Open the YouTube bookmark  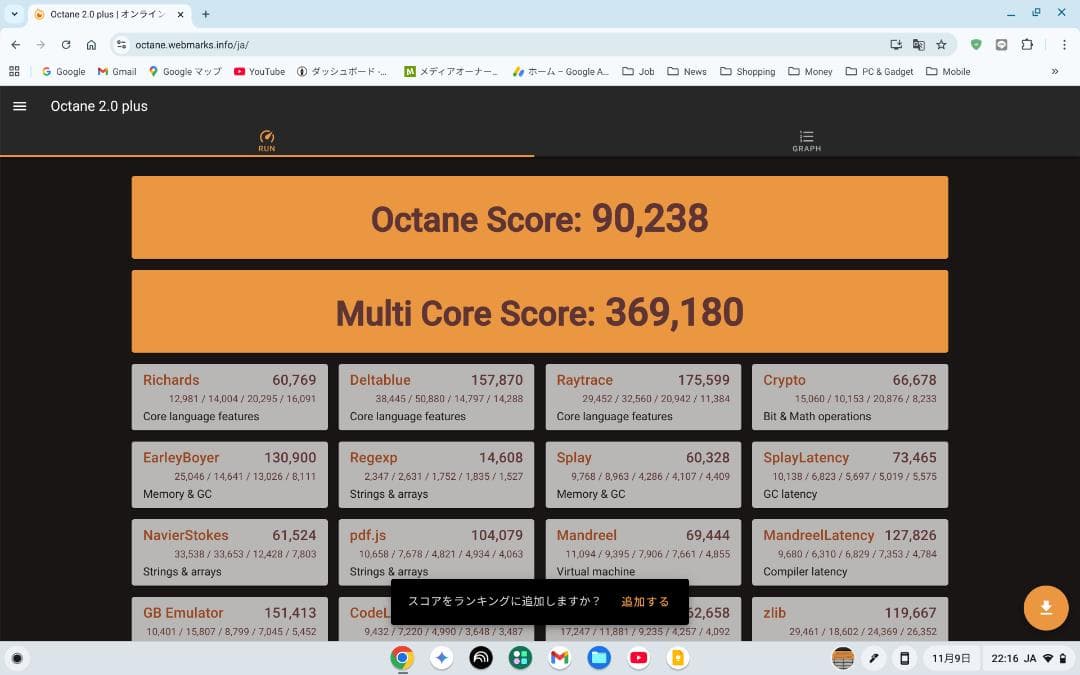coord(259,71)
